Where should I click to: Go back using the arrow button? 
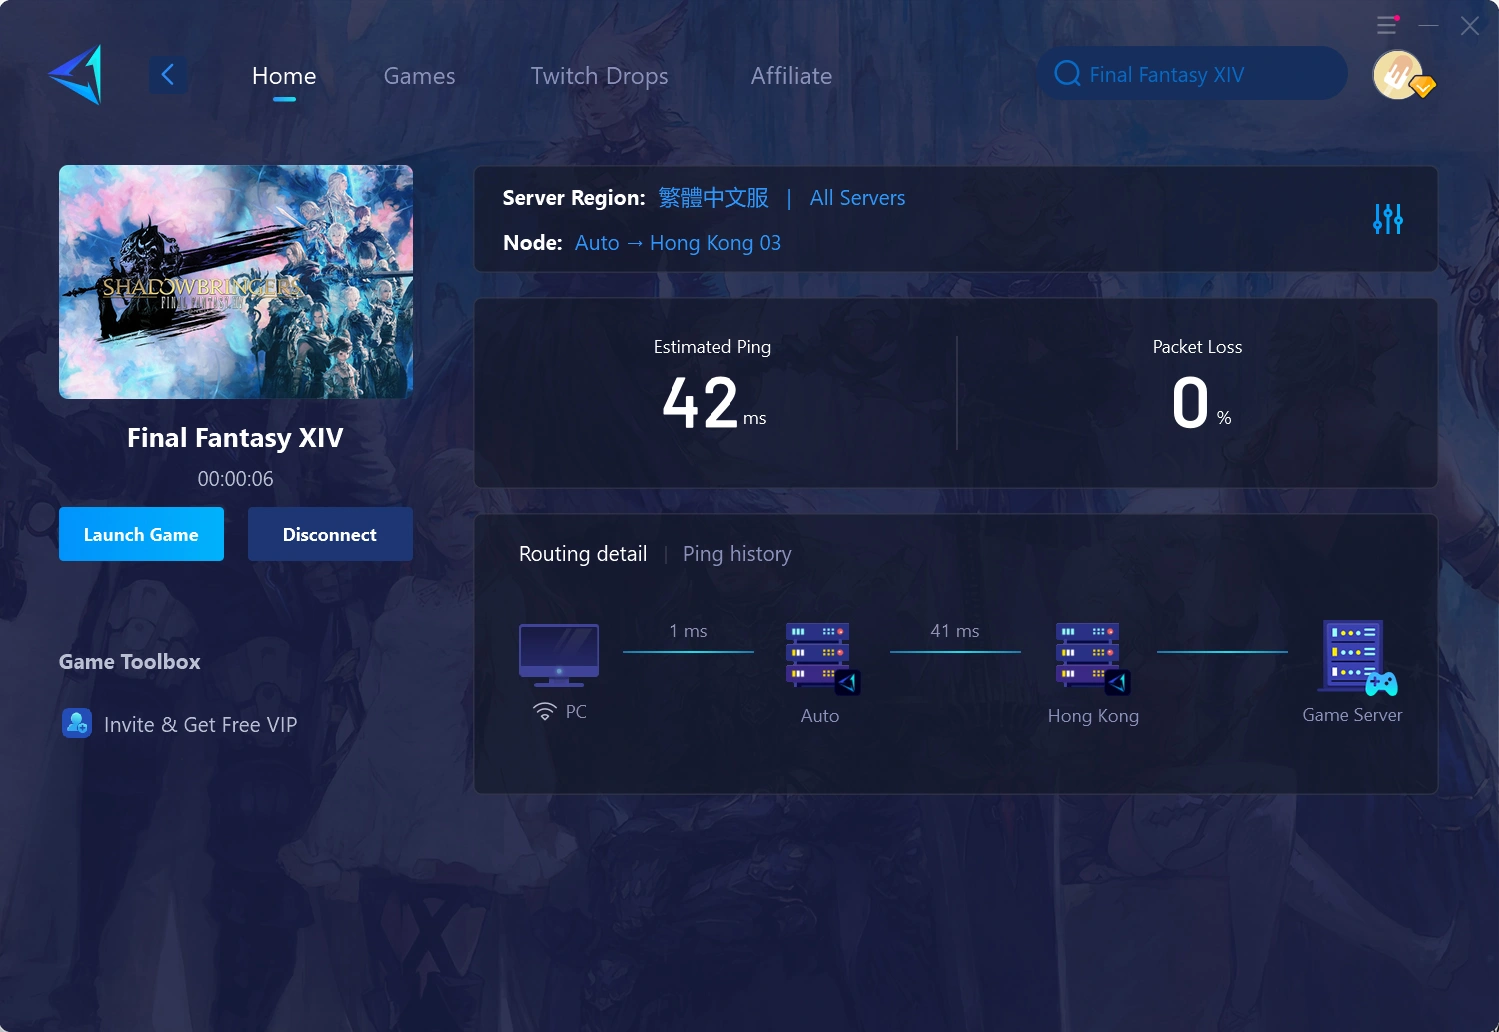point(168,75)
